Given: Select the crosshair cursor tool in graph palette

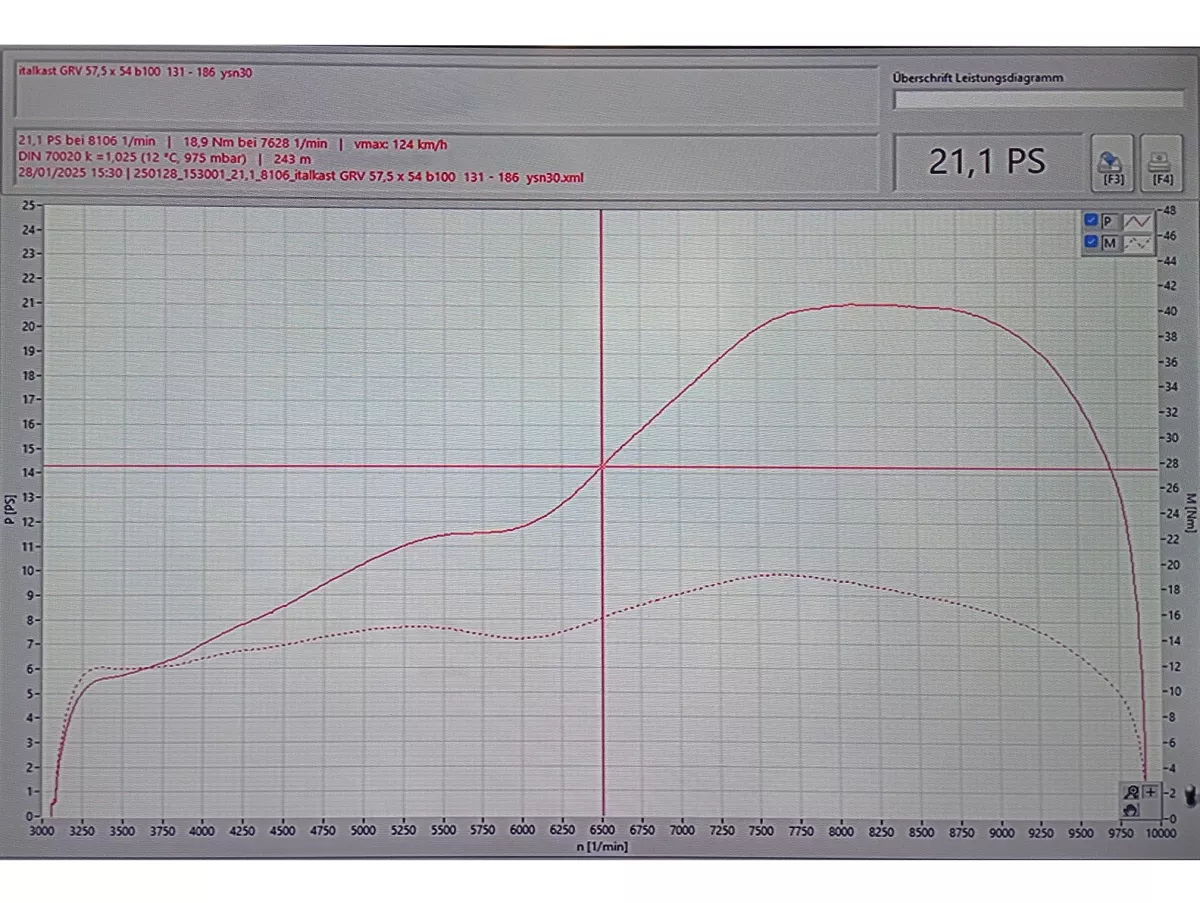Looking at the screenshot, I should click(1150, 791).
